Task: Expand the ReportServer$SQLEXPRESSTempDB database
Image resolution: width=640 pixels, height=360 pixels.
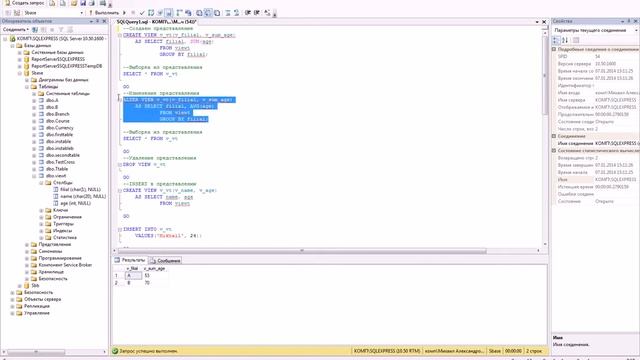Action: point(20,66)
